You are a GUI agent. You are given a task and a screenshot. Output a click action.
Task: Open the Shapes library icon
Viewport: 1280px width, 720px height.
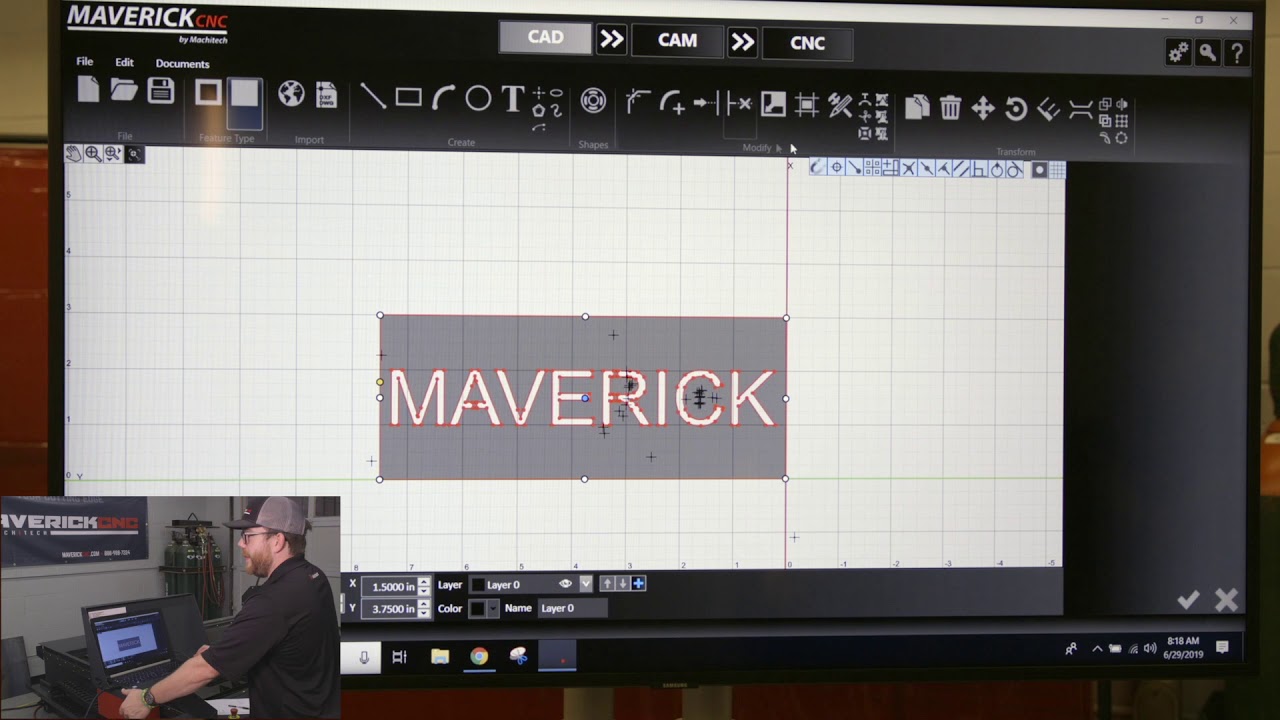click(593, 100)
